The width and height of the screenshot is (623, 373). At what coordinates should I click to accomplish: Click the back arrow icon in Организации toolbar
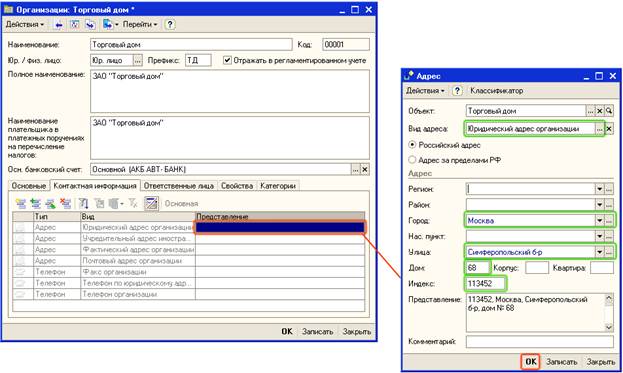(x=59, y=25)
